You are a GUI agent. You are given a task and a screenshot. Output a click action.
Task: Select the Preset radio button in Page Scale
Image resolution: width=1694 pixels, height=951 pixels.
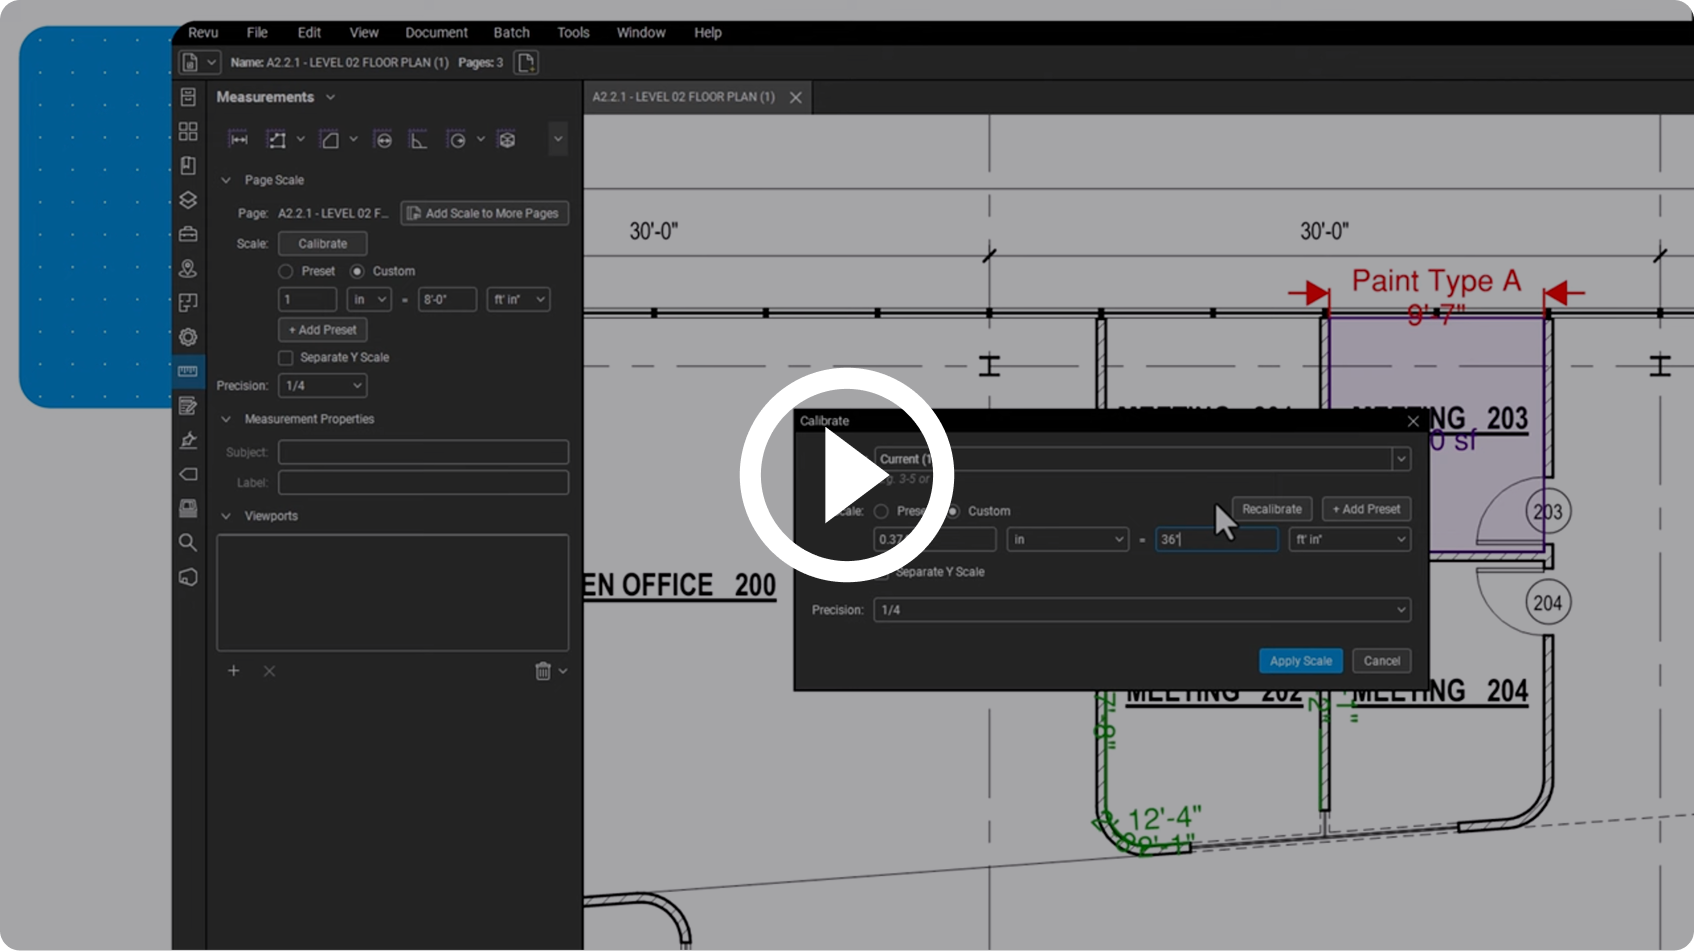(x=286, y=271)
